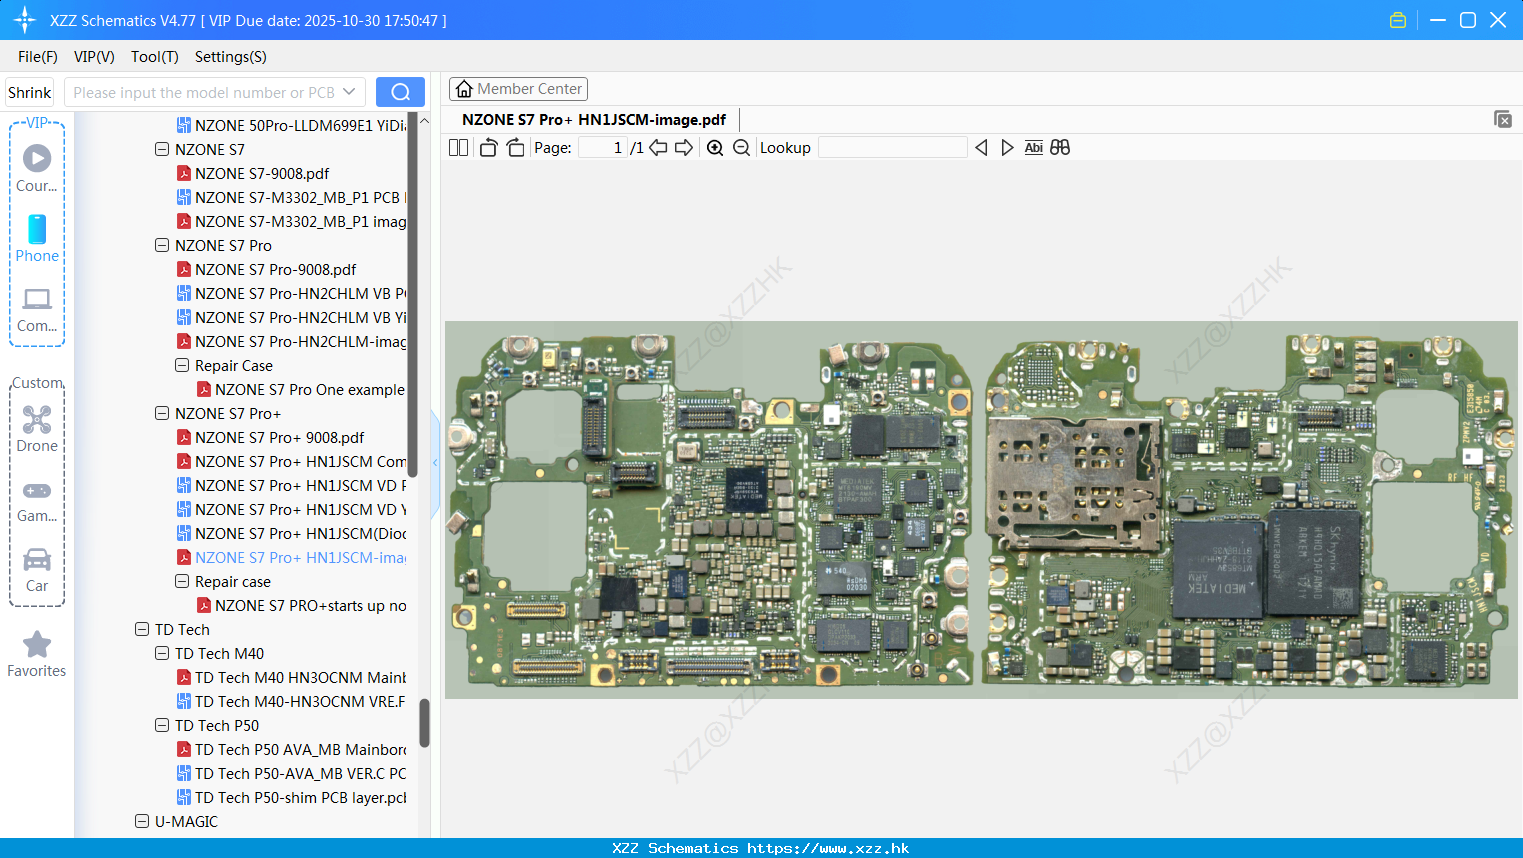Click the XZZ Schematics app logo
Screen dimensions: 1523x858
[25, 20]
